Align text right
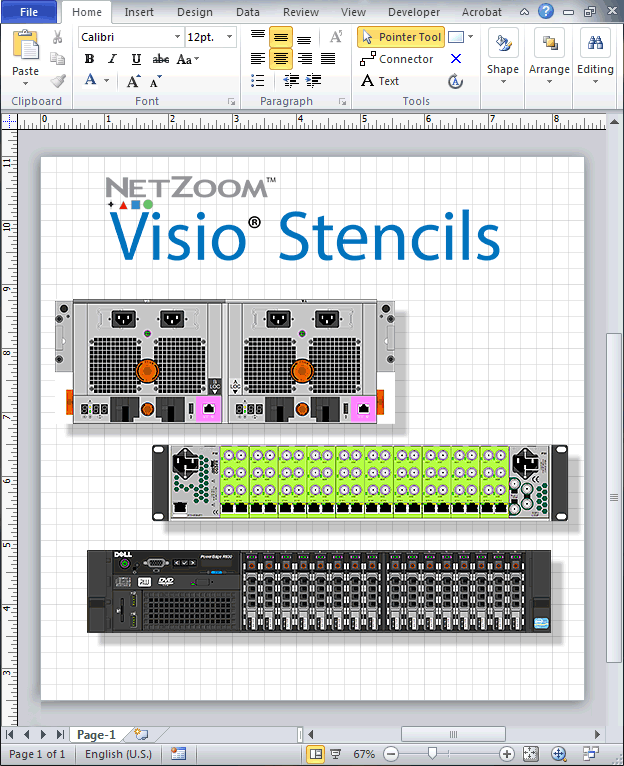This screenshot has height=766, width=624. point(305,59)
